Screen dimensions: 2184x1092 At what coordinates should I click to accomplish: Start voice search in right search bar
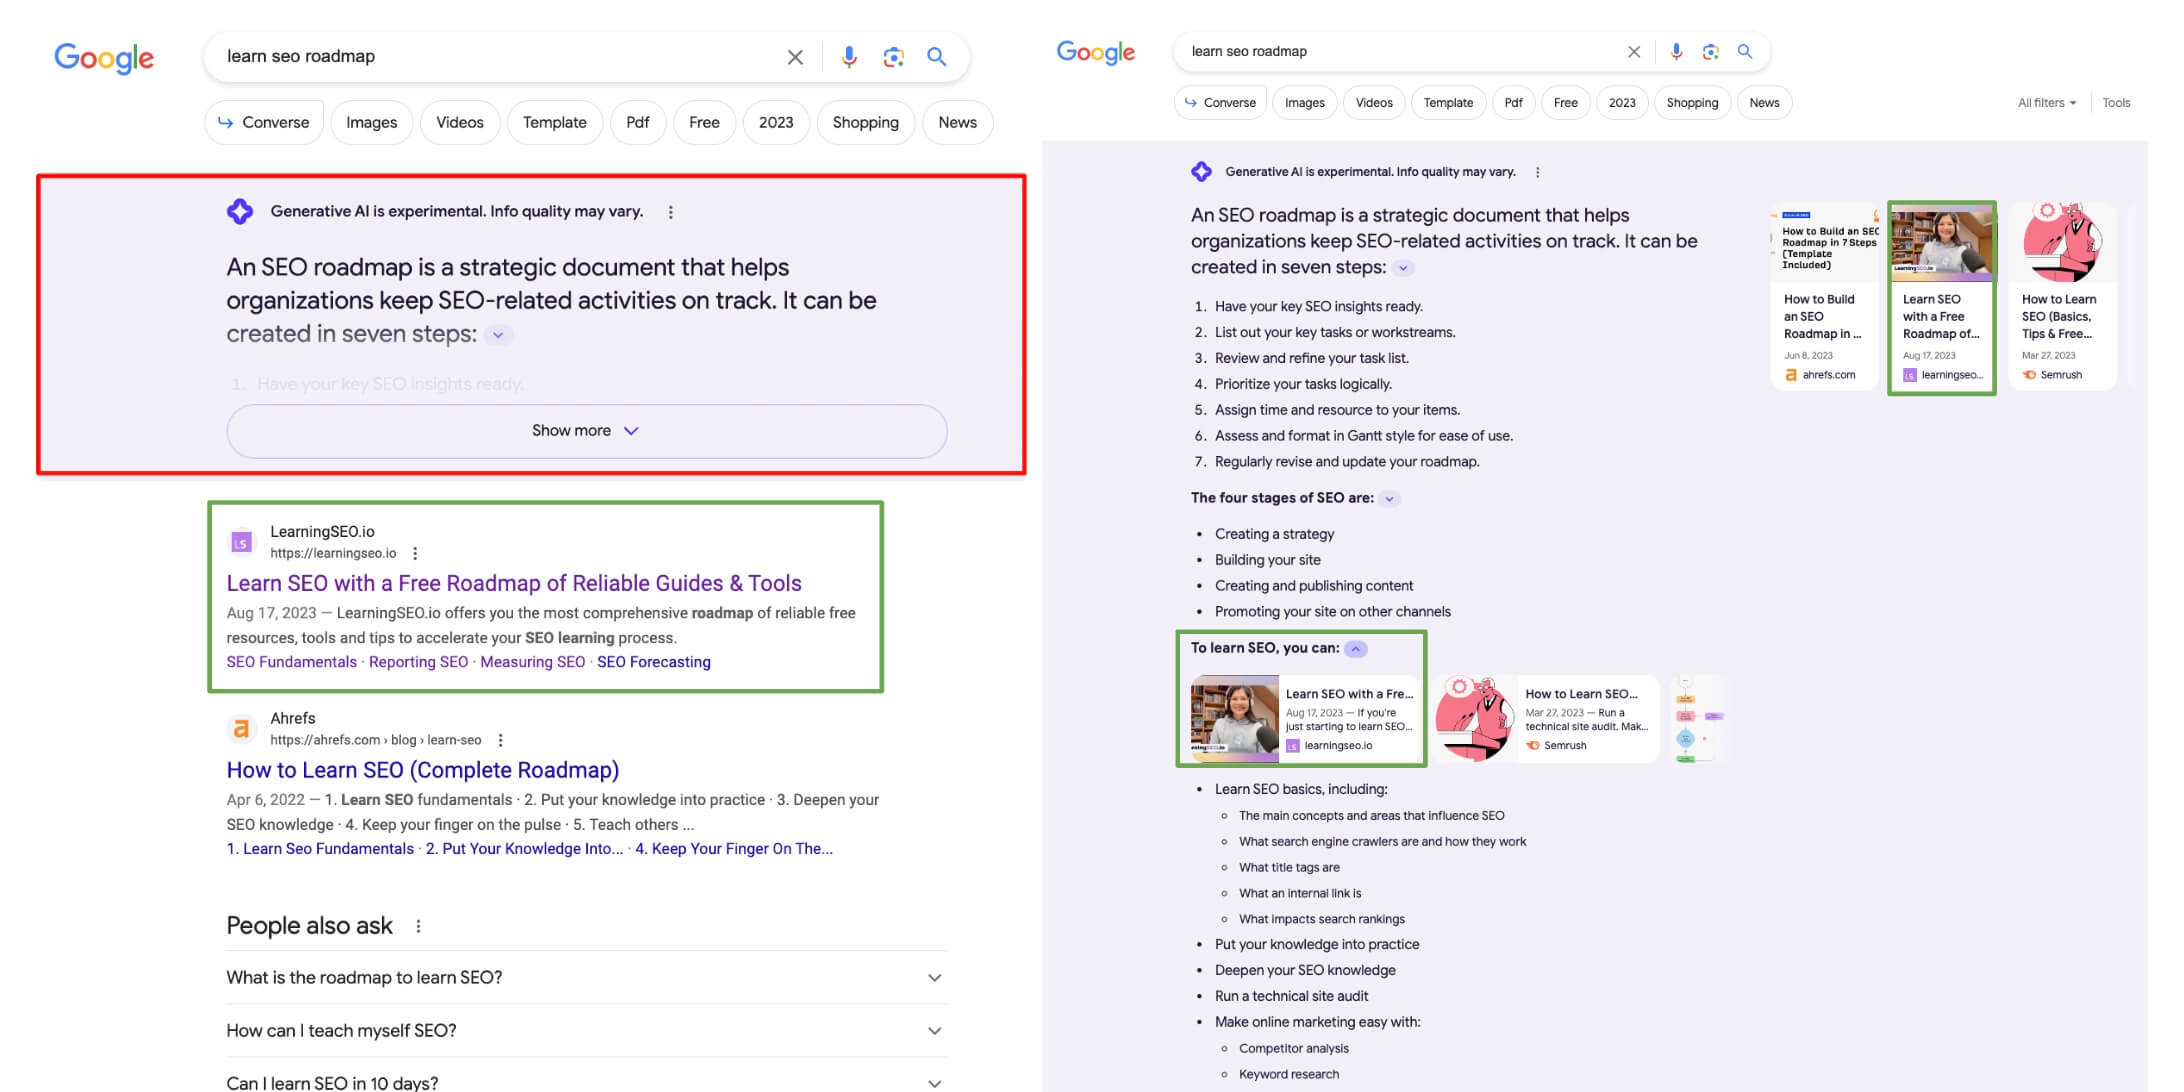coord(1677,51)
